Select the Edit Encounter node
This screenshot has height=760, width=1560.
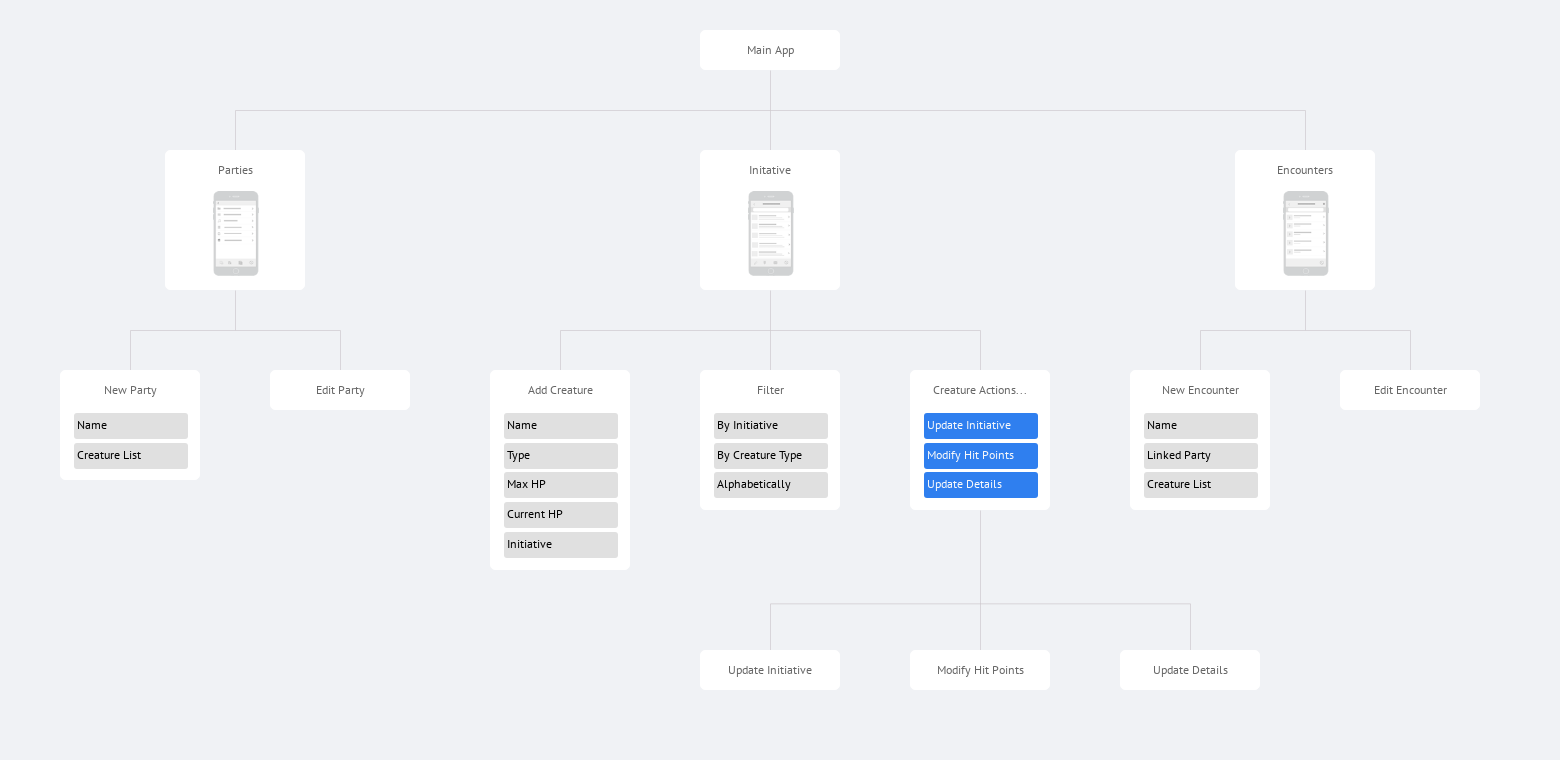1410,390
